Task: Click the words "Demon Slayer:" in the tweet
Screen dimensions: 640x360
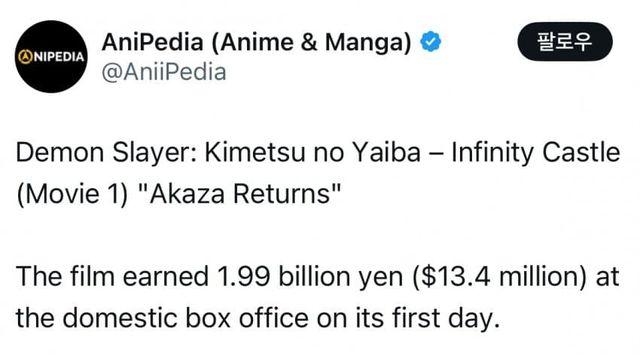Action: coord(107,153)
